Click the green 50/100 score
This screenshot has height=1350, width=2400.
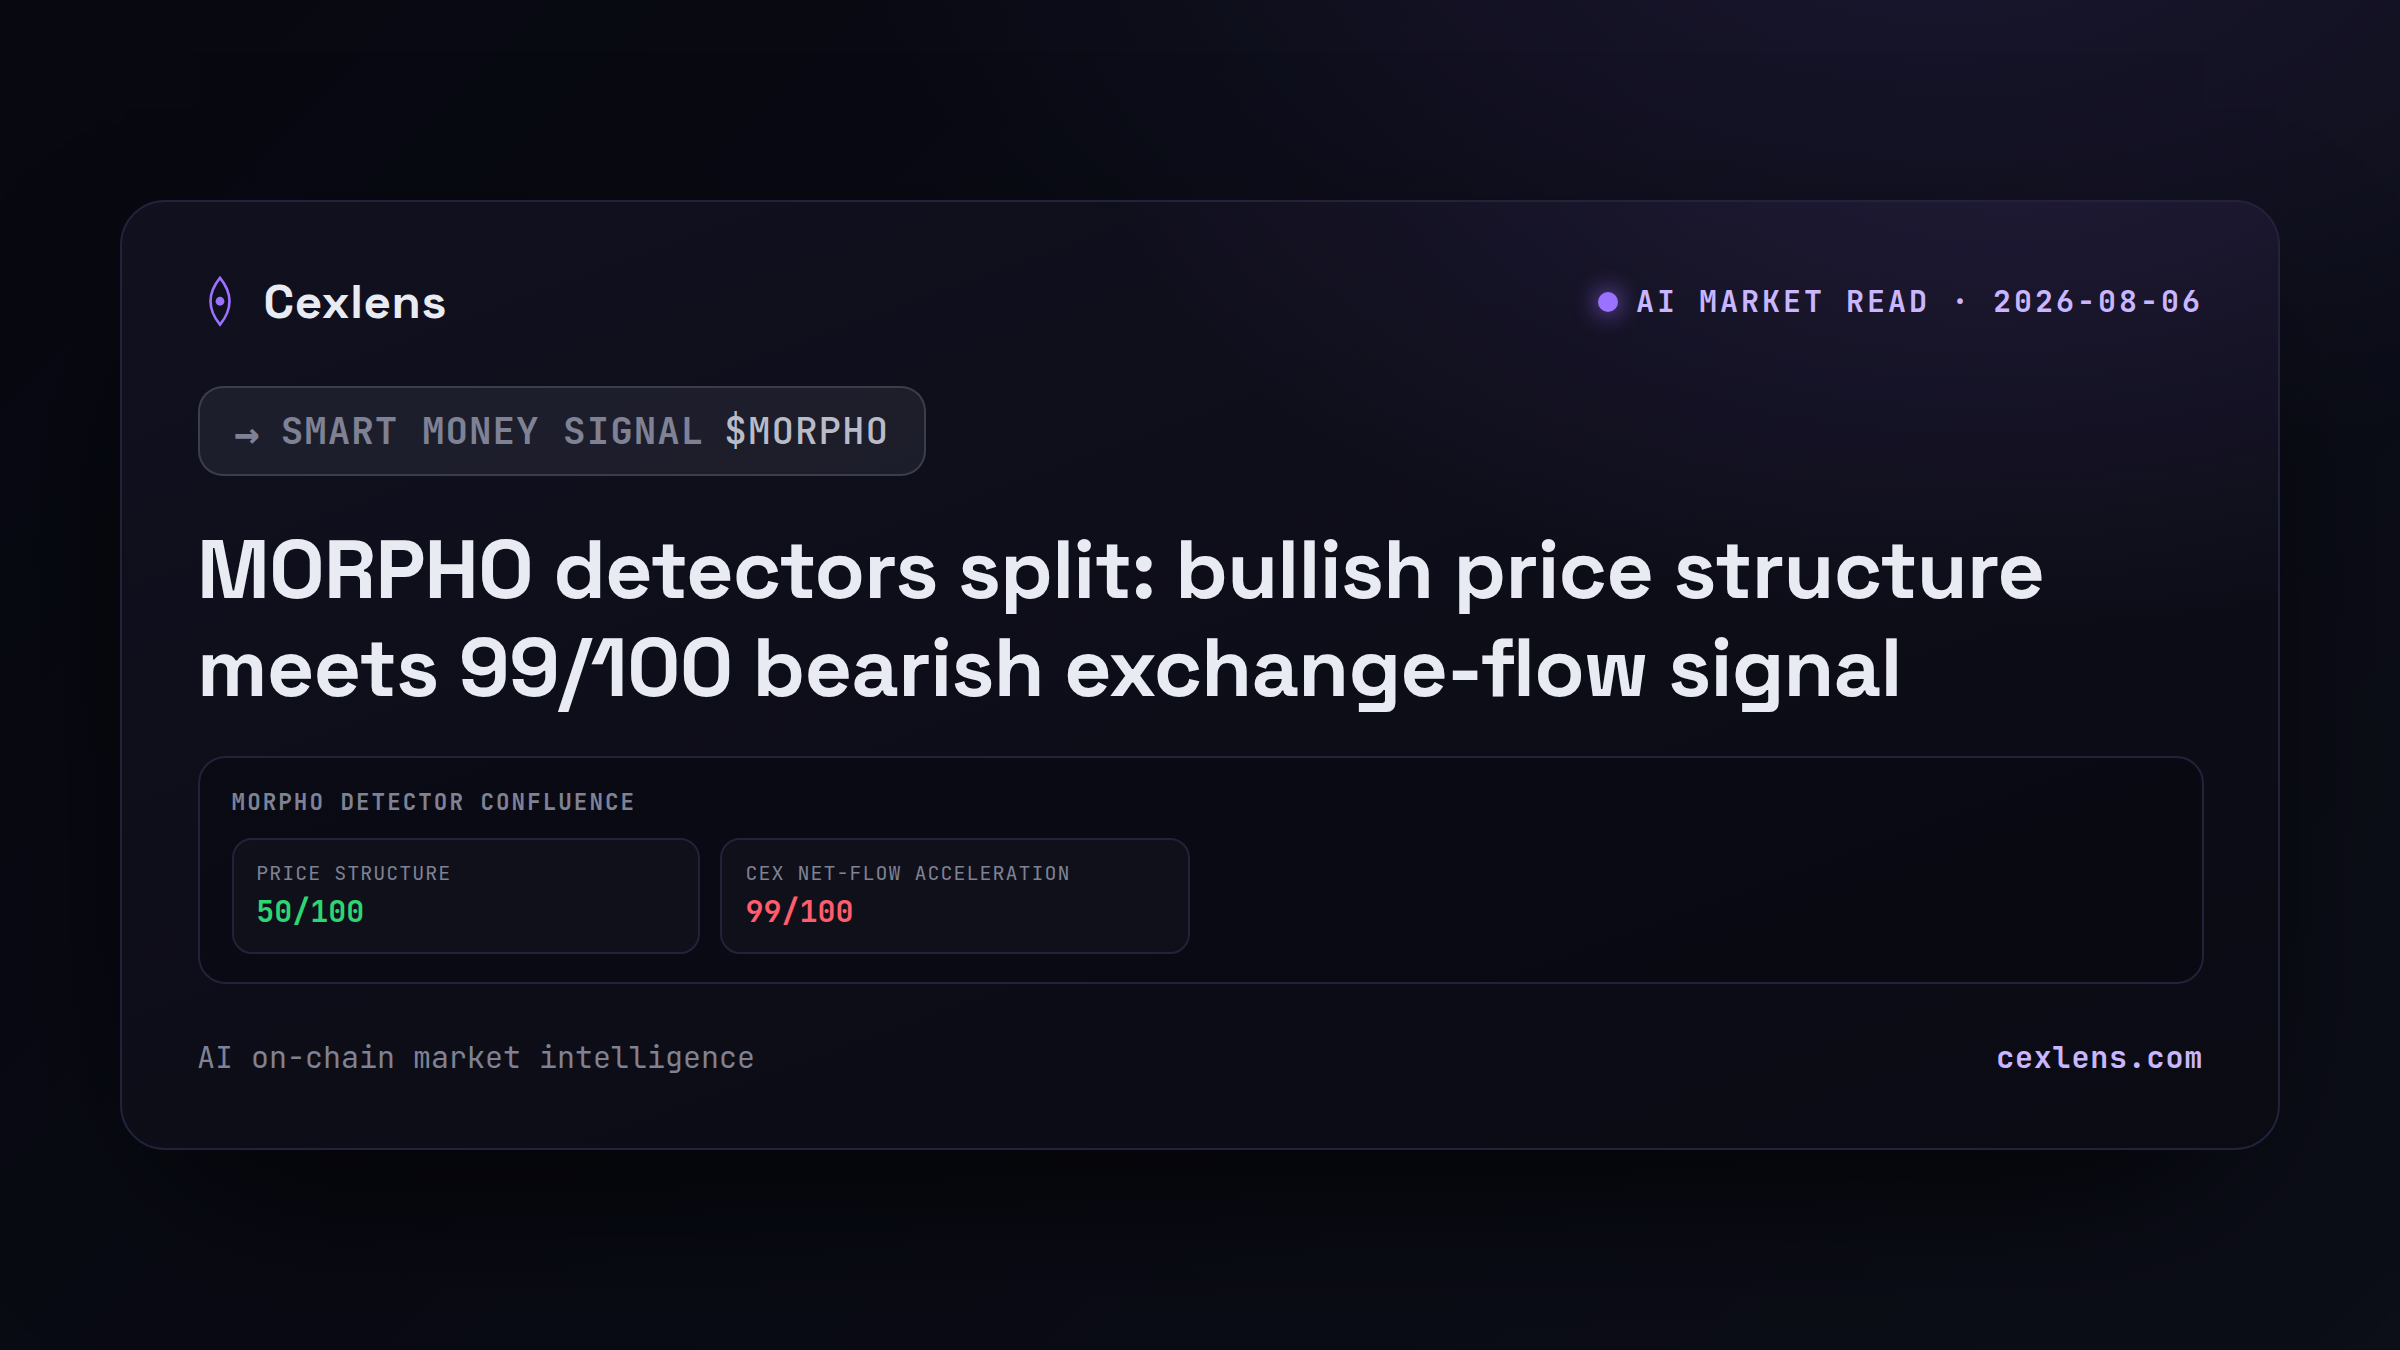(310, 912)
